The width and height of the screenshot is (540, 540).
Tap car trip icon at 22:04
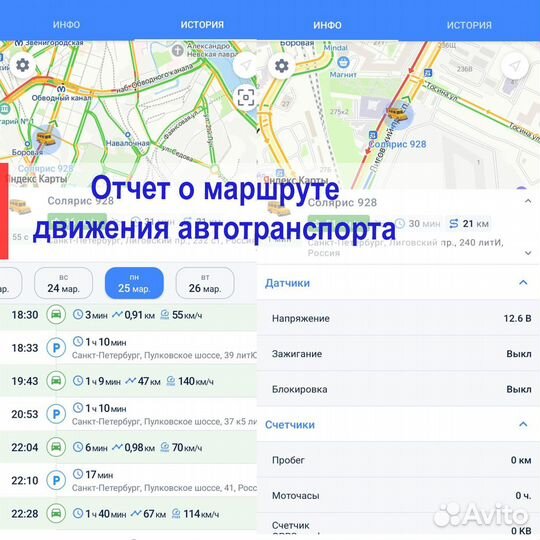click(x=56, y=447)
